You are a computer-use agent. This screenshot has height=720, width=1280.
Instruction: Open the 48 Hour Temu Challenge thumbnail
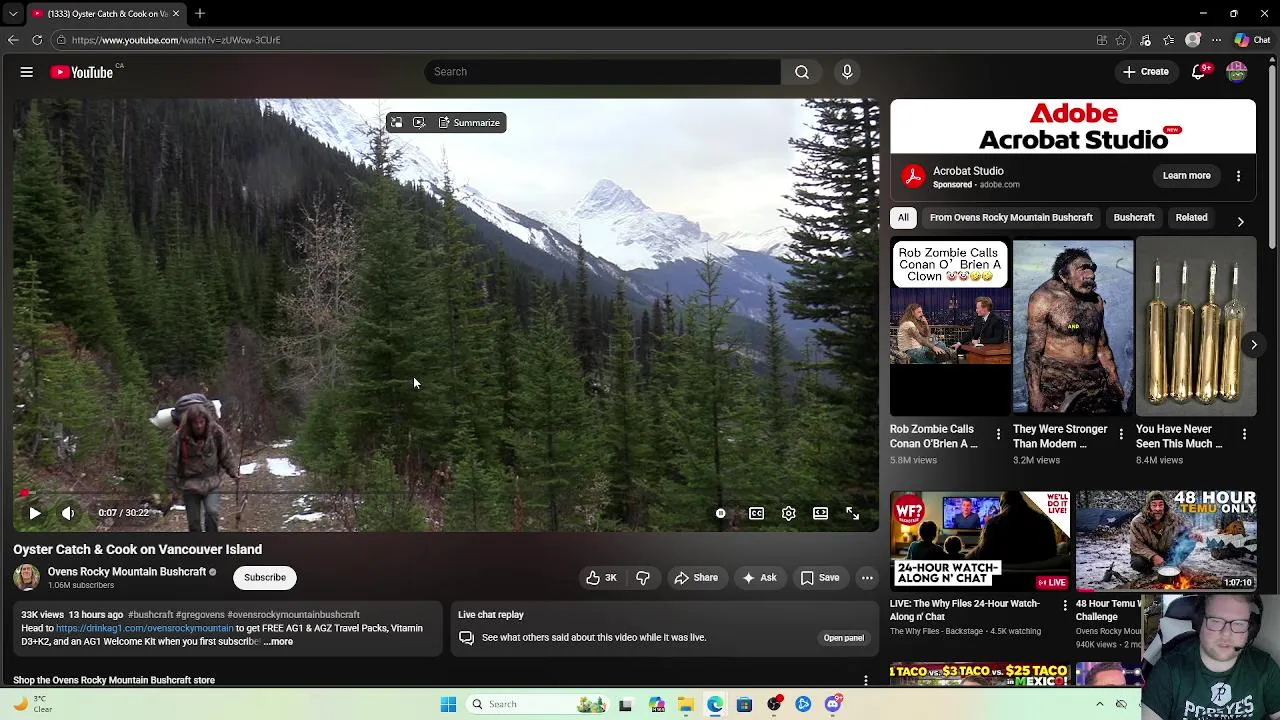[x=1166, y=541]
